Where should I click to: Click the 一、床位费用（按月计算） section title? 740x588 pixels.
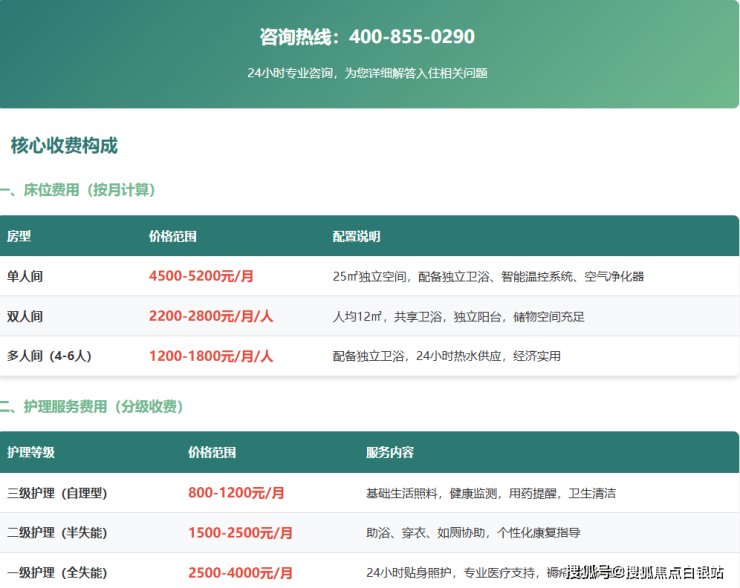(x=78, y=189)
